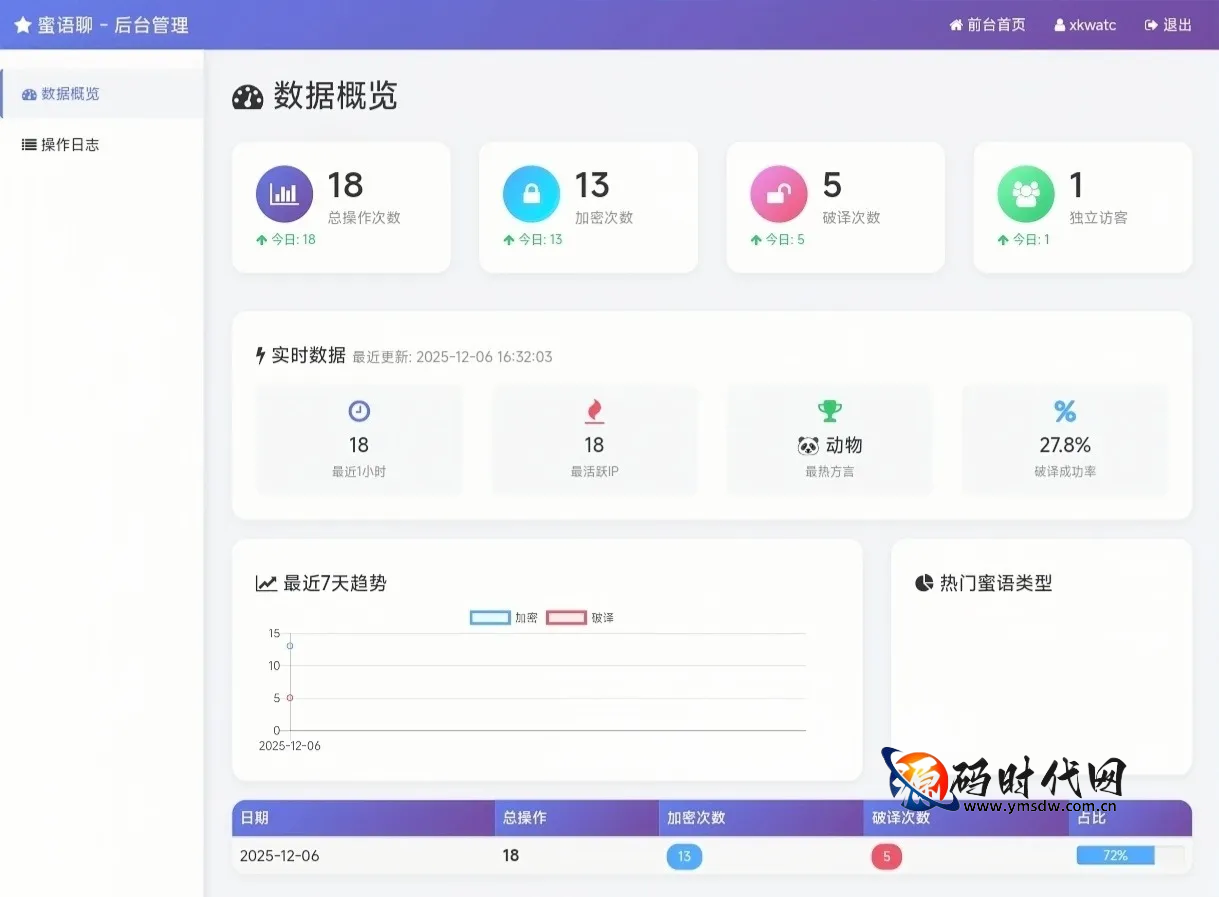Click the green trophy icon above 最热方言
This screenshot has width=1219, height=897.
point(829,411)
